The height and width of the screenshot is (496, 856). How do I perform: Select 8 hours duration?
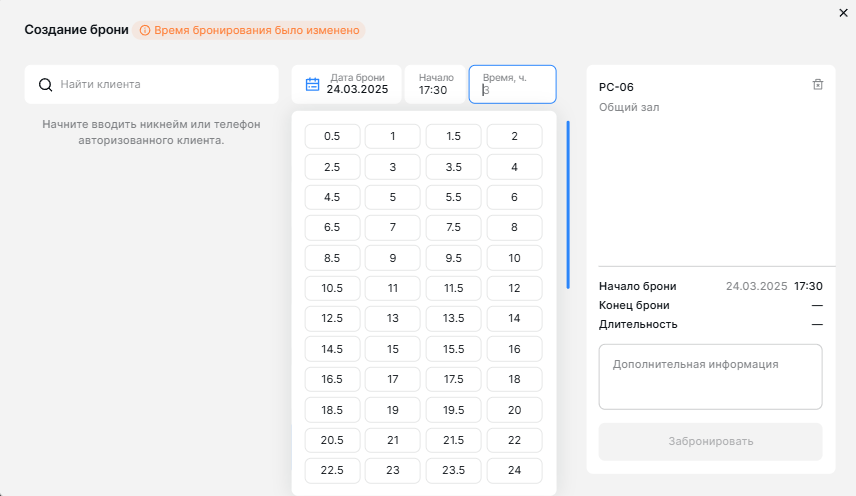click(x=514, y=228)
